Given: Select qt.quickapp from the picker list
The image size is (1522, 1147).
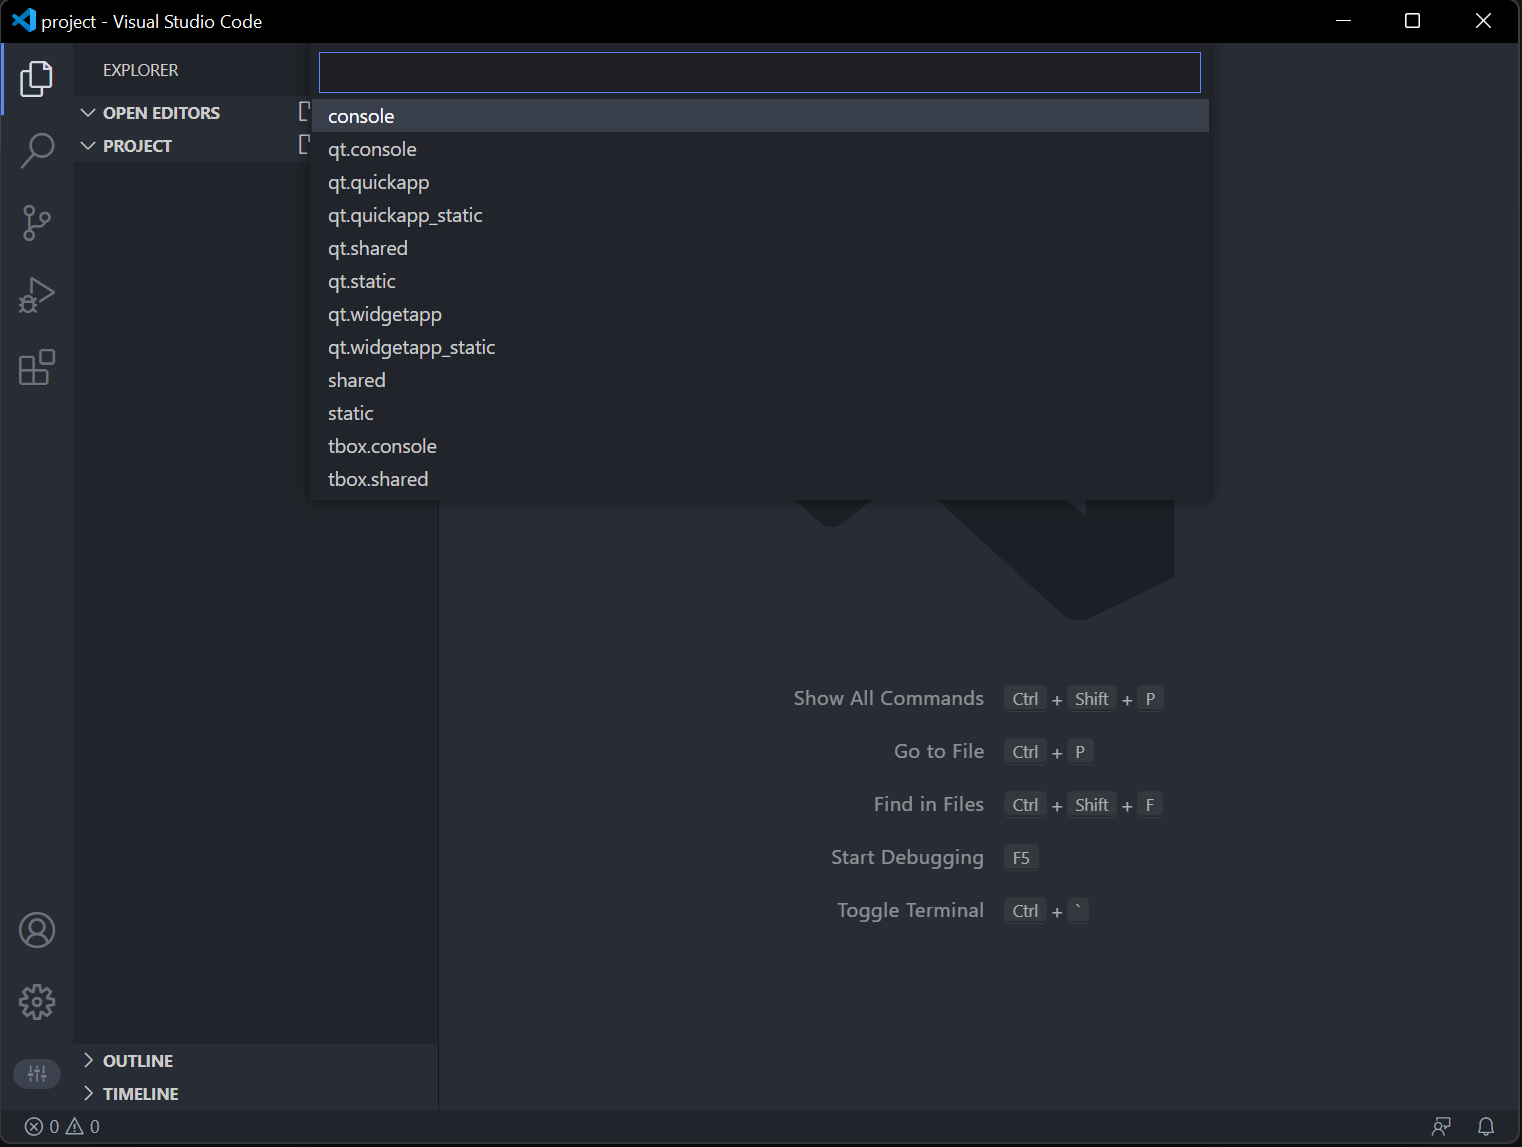Looking at the screenshot, I should (x=379, y=182).
